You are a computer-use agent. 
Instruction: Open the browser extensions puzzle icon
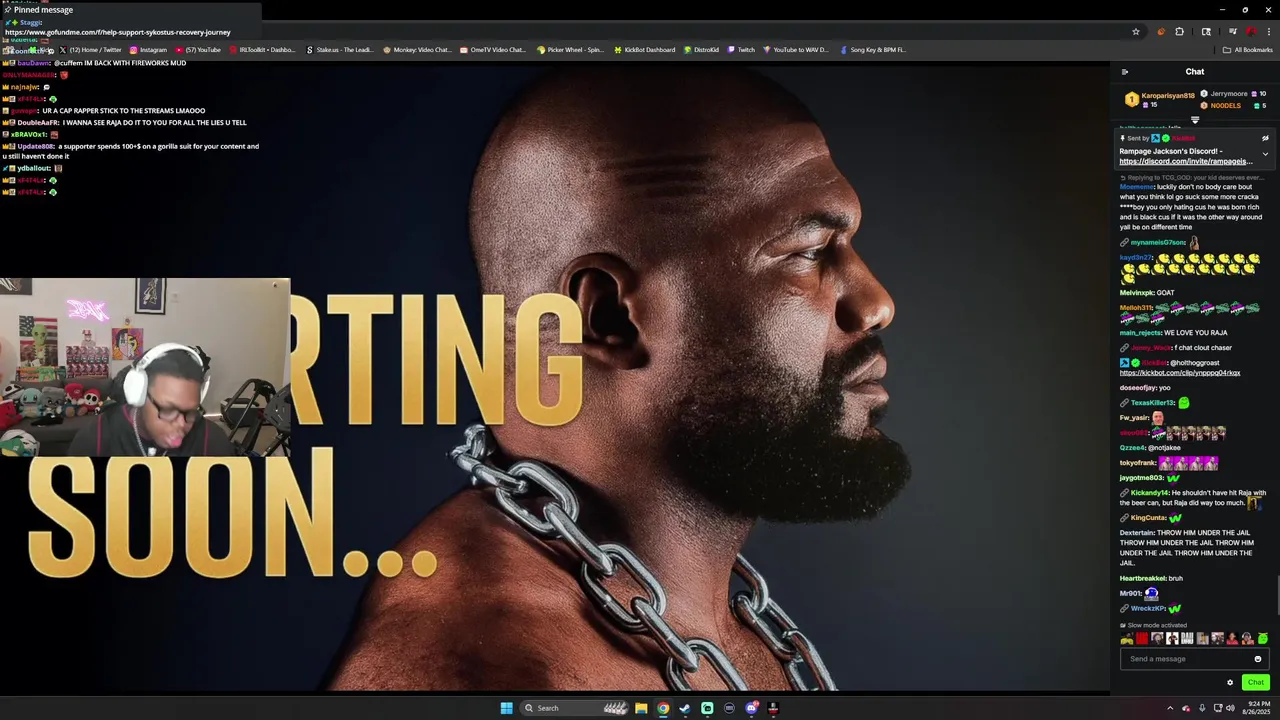pyautogui.click(x=1179, y=31)
